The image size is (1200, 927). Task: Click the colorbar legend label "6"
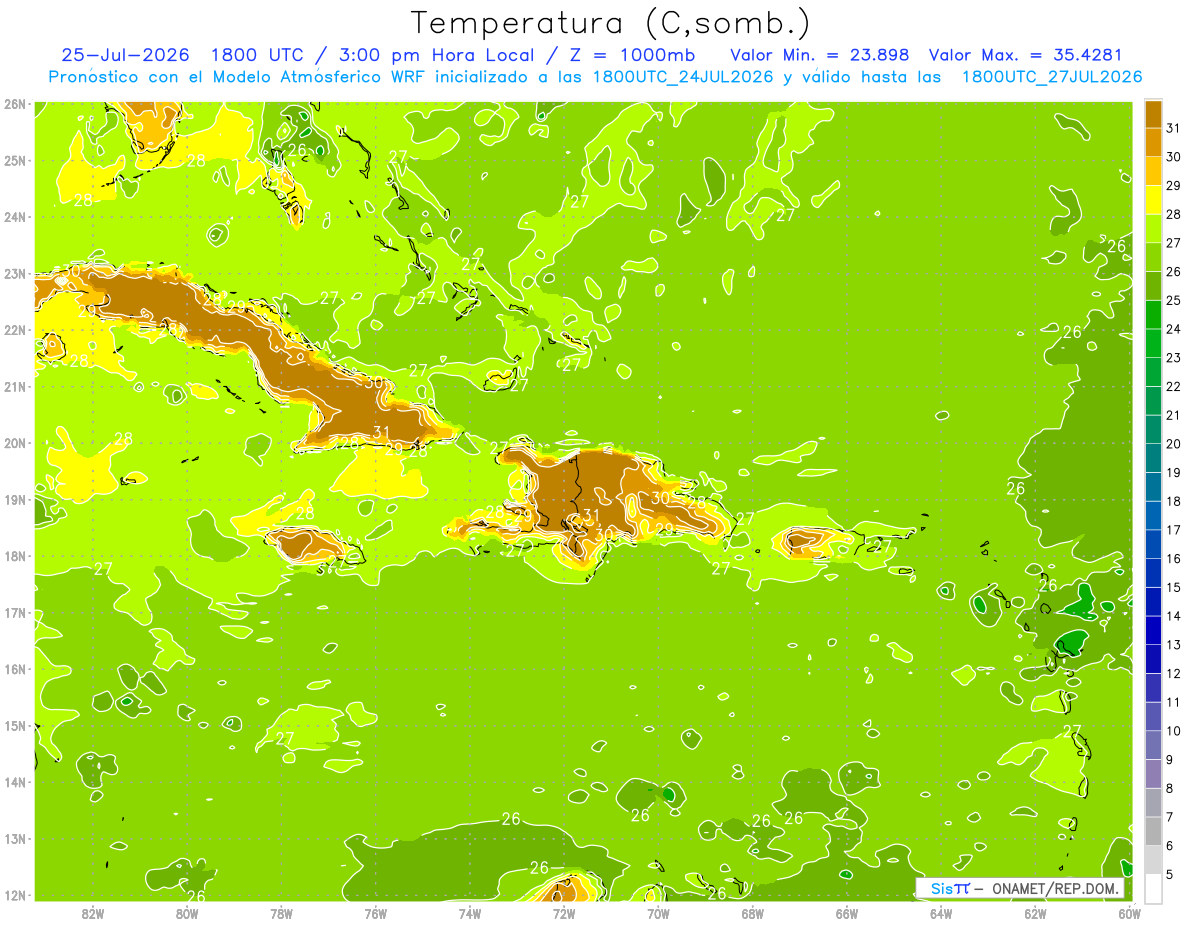(x=1170, y=846)
